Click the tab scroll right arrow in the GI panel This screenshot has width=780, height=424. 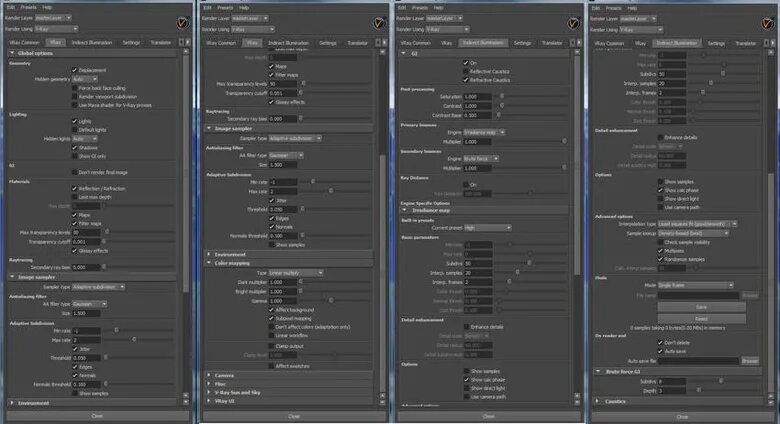click(579, 43)
